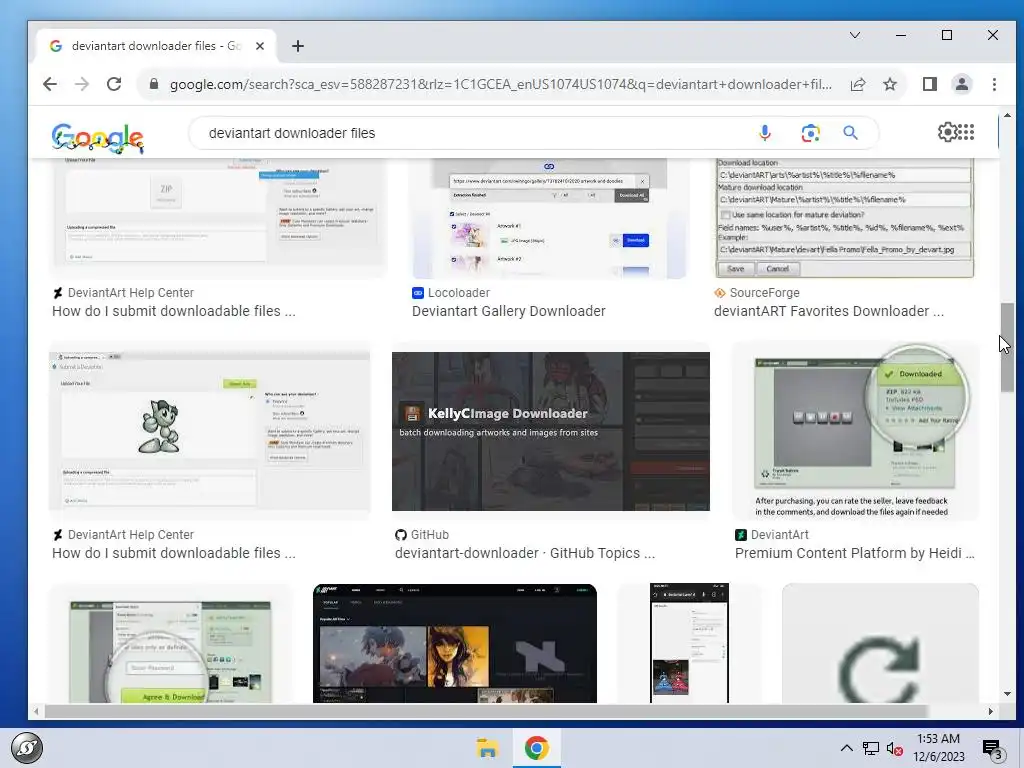Open the dark DeviantArt homepage thumbnail
The height and width of the screenshot is (768, 1024).
tap(455, 644)
